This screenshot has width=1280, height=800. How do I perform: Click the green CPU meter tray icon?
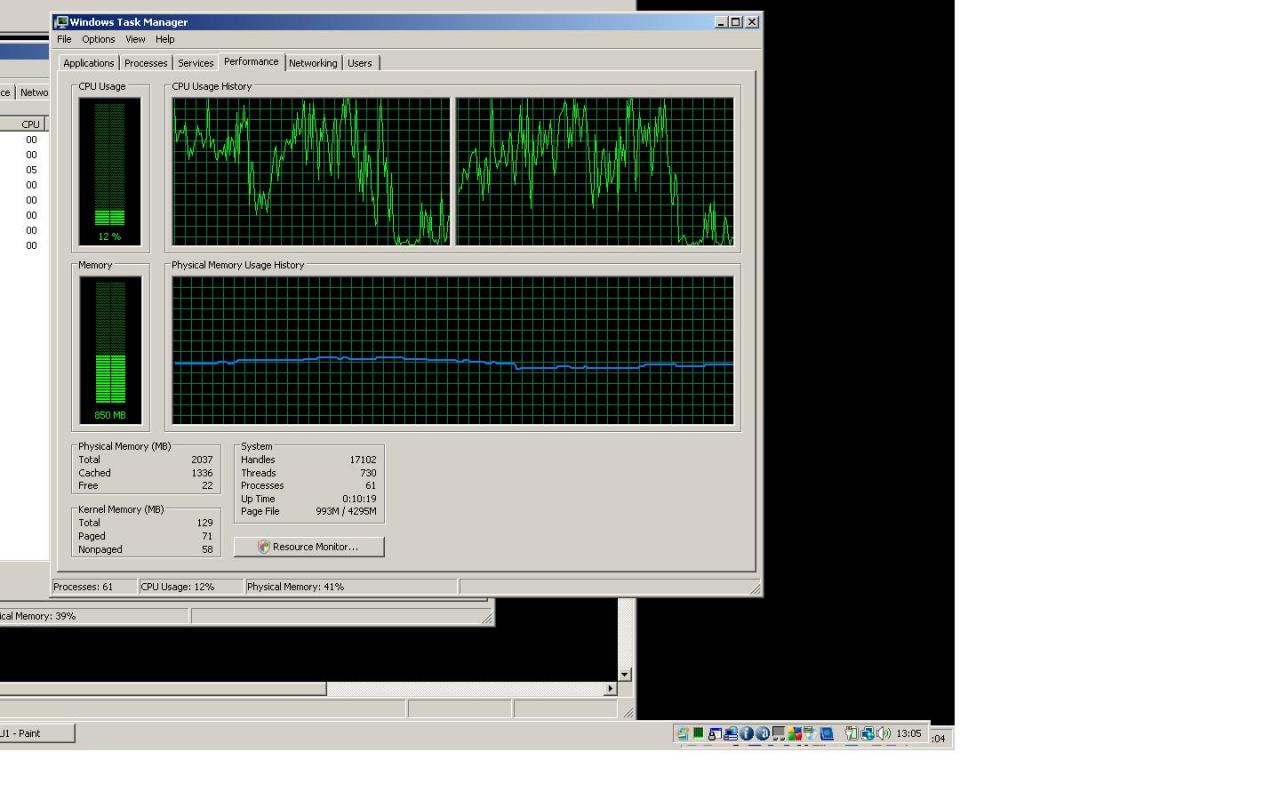[698, 733]
